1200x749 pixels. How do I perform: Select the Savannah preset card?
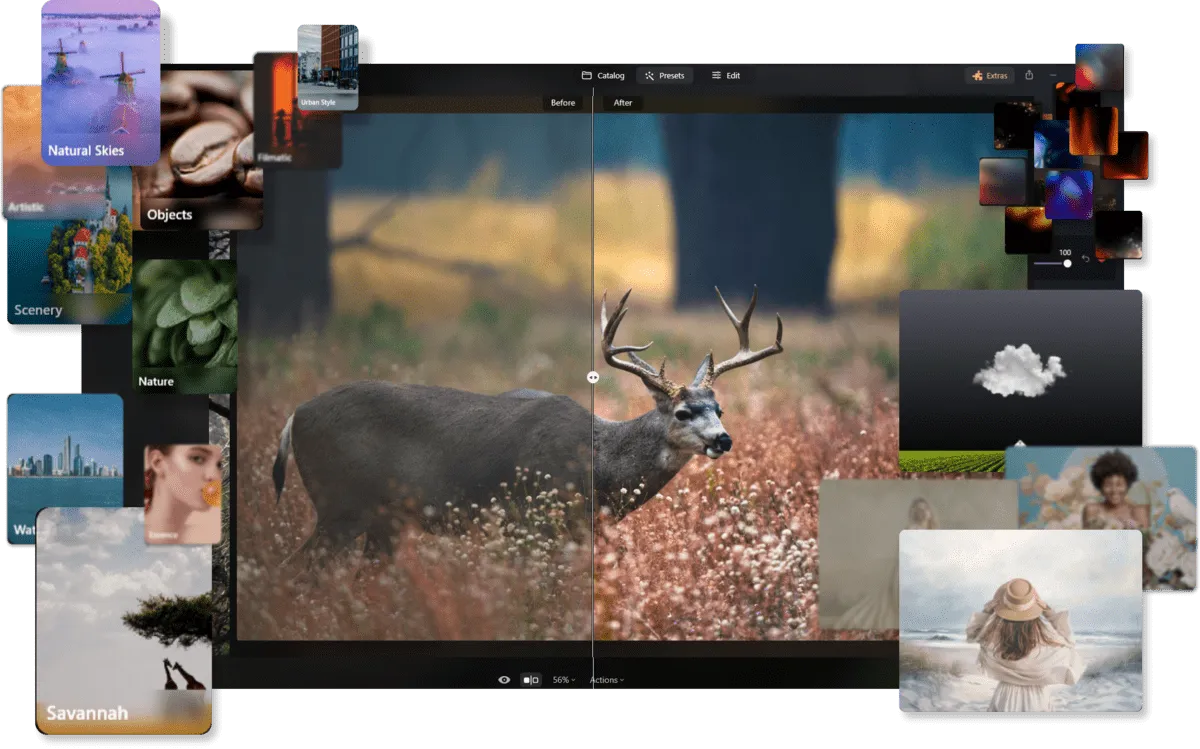(124, 622)
